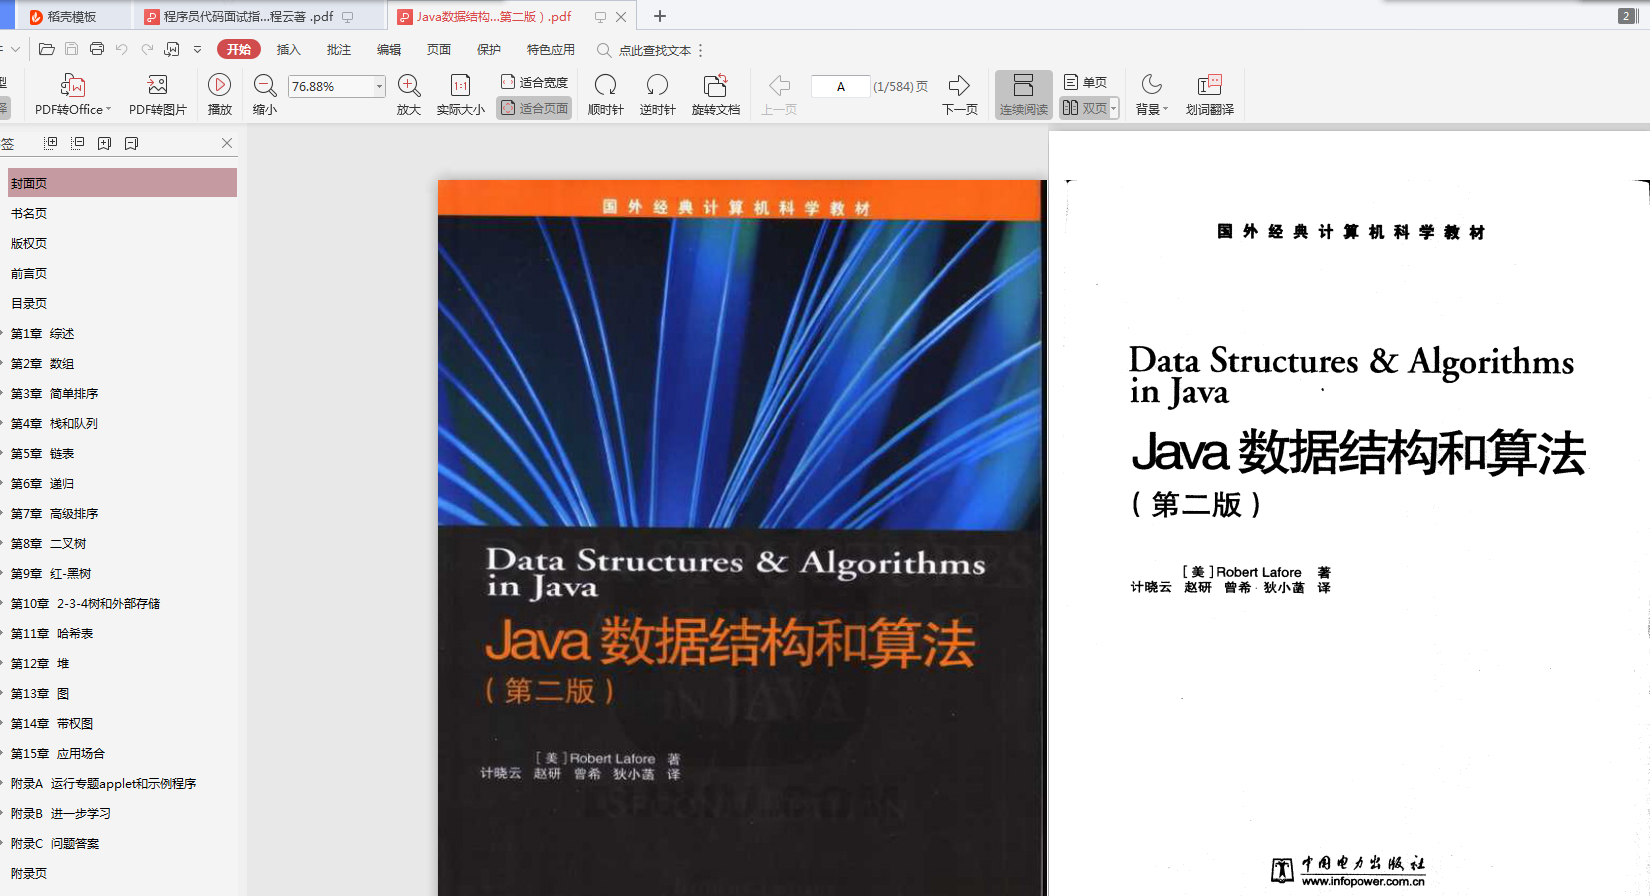Toggle 适合页面 fit mode
Screen dimensions: 1650x896
pos(534,108)
